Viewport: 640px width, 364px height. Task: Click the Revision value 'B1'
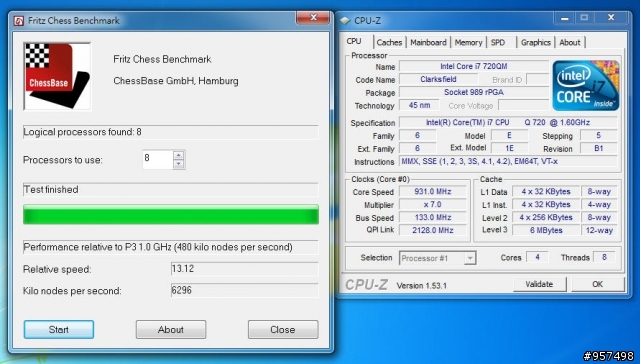point(599,148)
